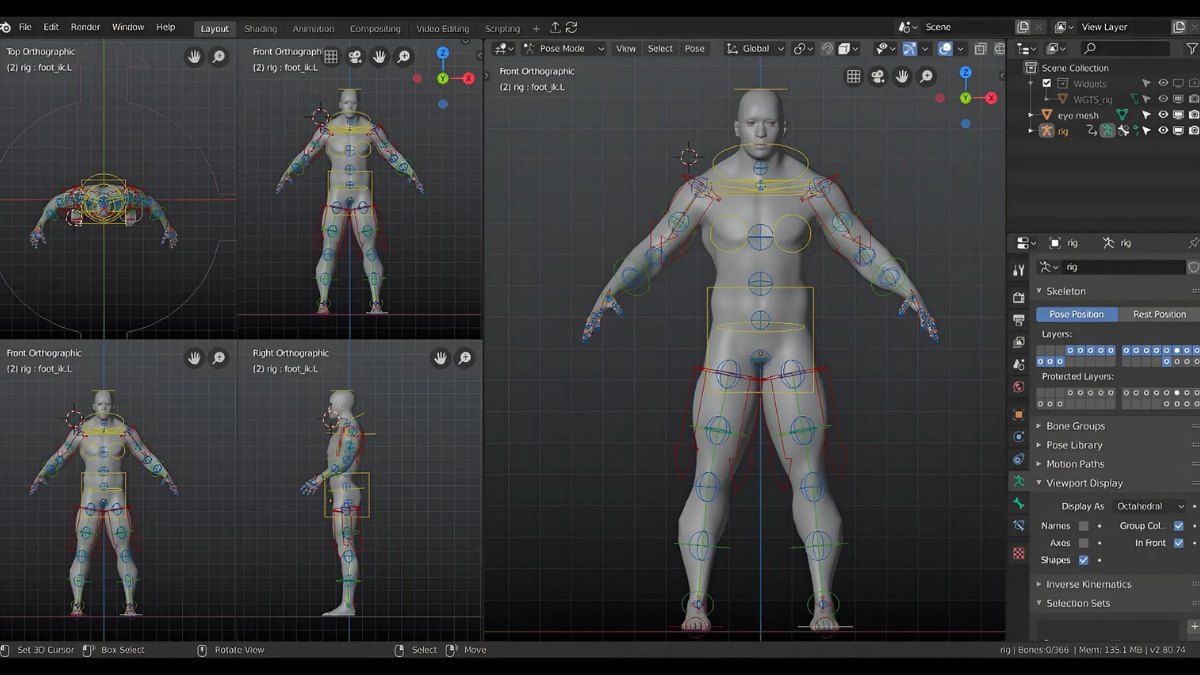
Task: Click the red X axis gizmo in main viewport
Action: 991,98
